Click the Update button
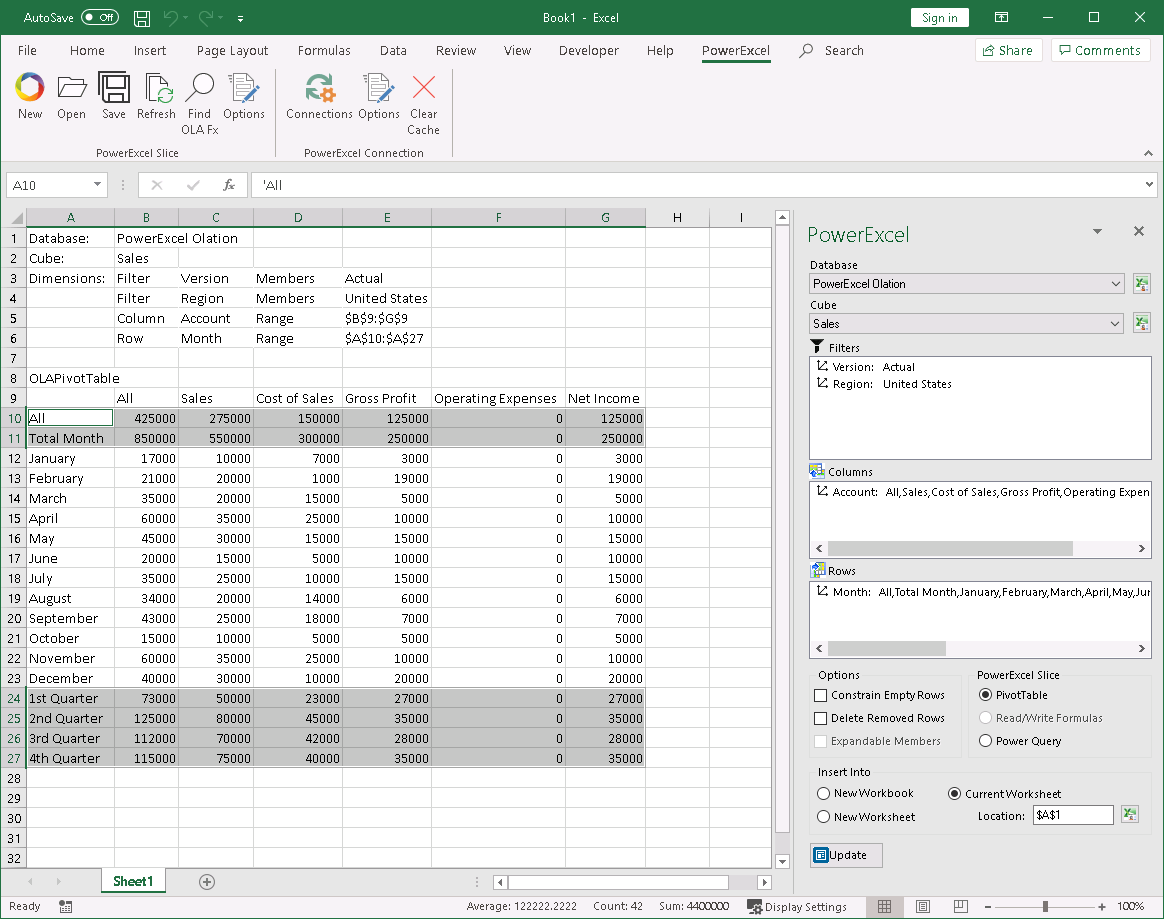Screen dimensions: 1164x919 click(846, 855)
